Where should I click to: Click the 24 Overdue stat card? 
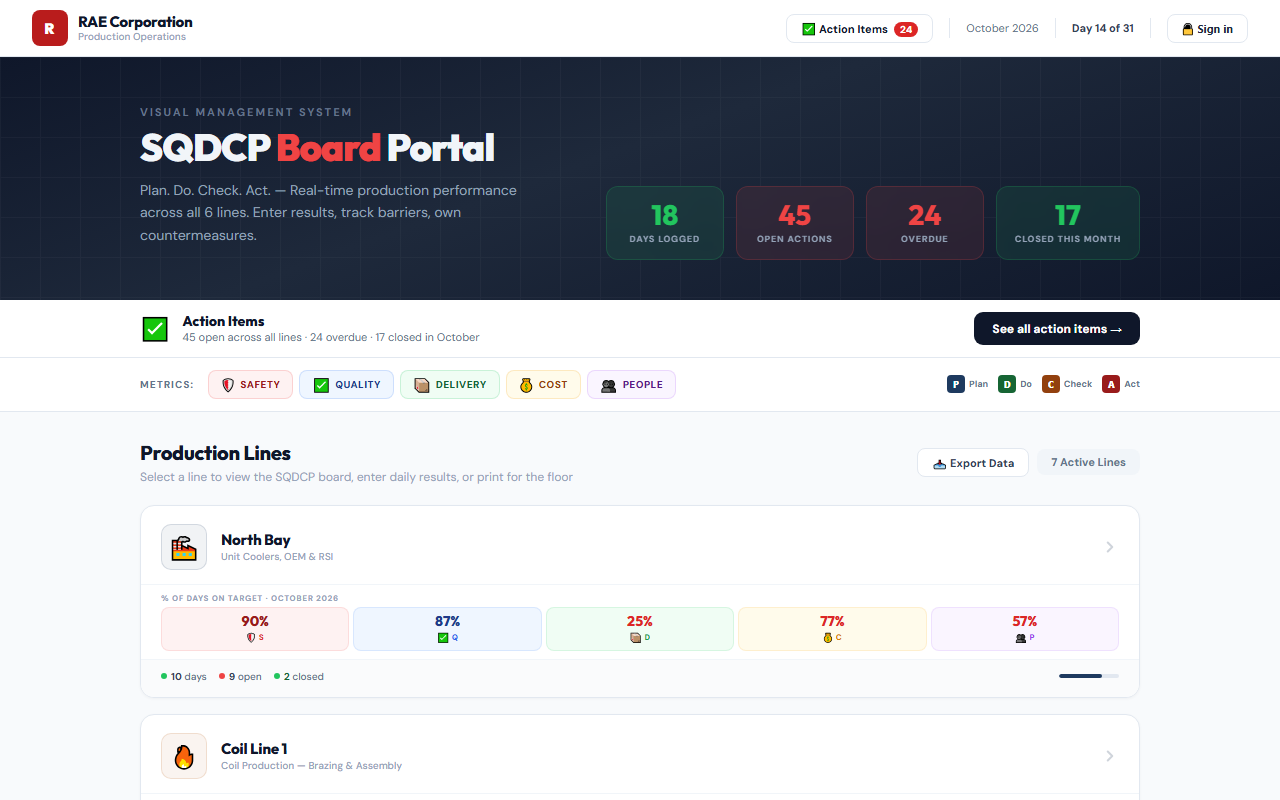(x=925, y=223)
